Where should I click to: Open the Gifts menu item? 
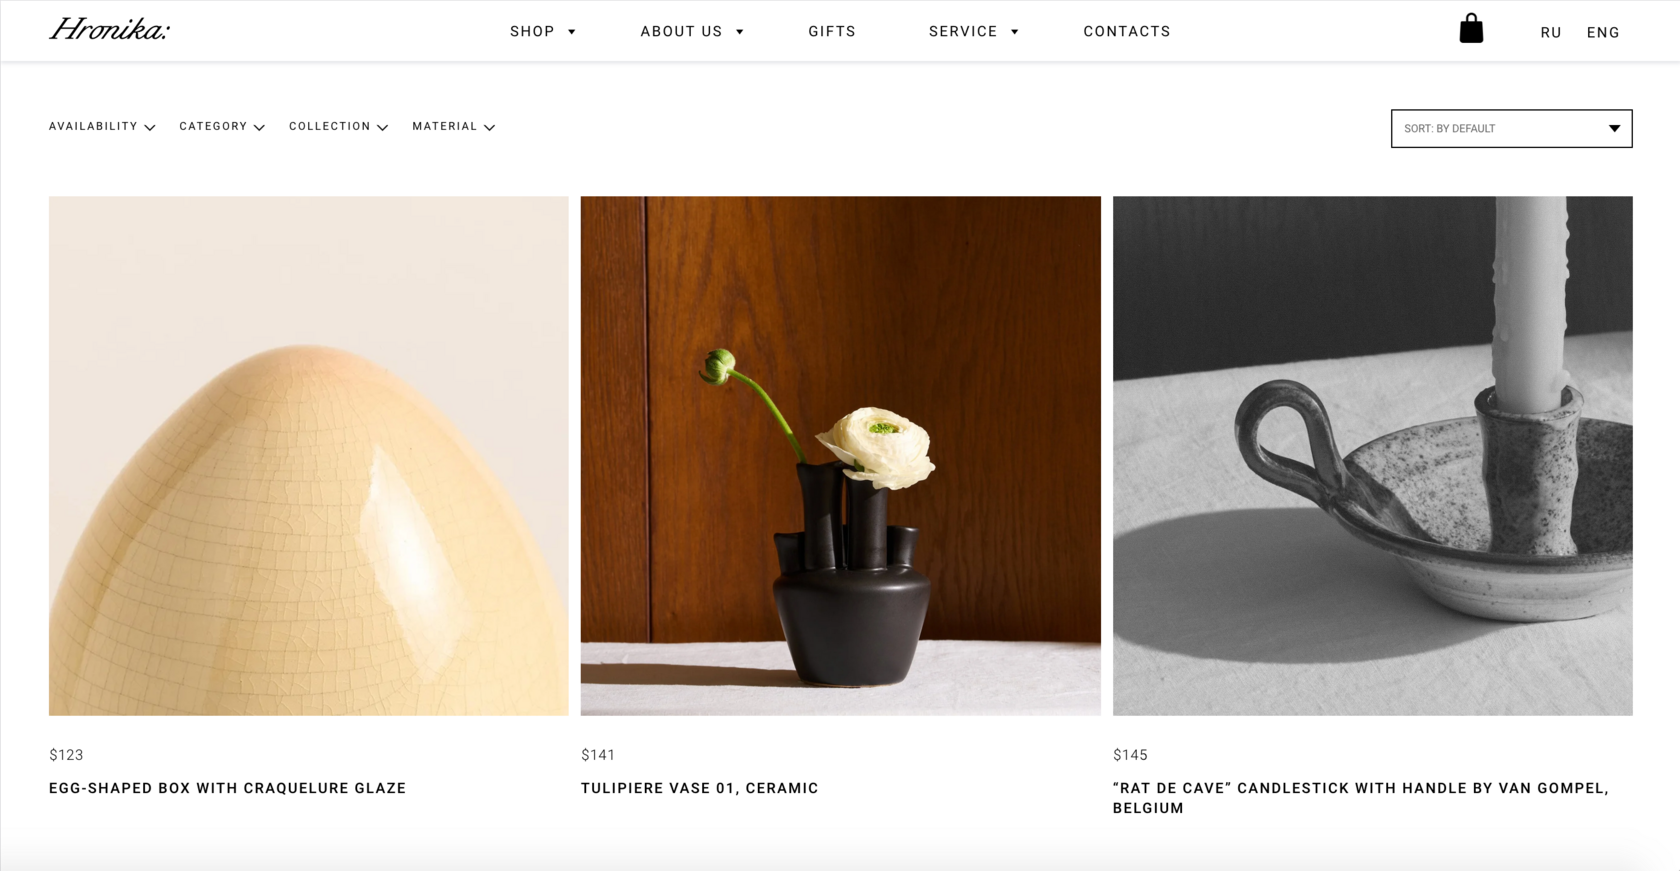coord(832,32)
